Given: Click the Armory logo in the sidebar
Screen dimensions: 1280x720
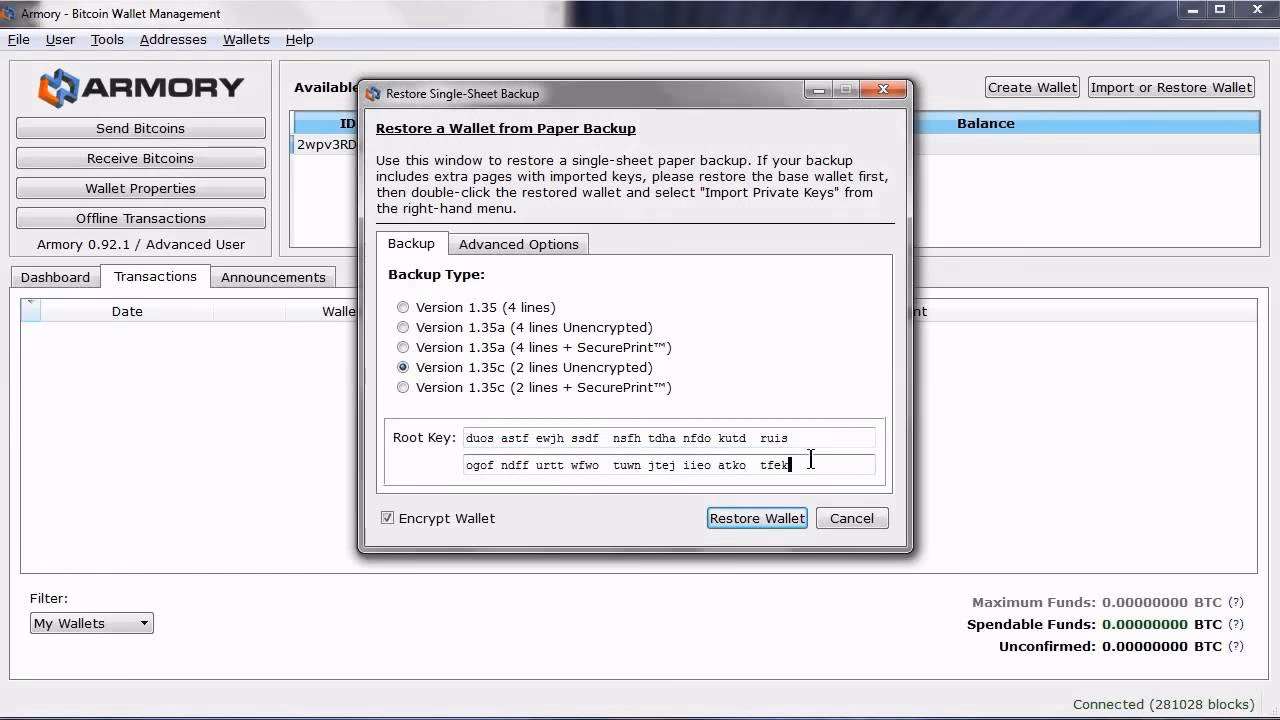Looking at the screenshot, I should pyautogui.click(x=141, y=88).
